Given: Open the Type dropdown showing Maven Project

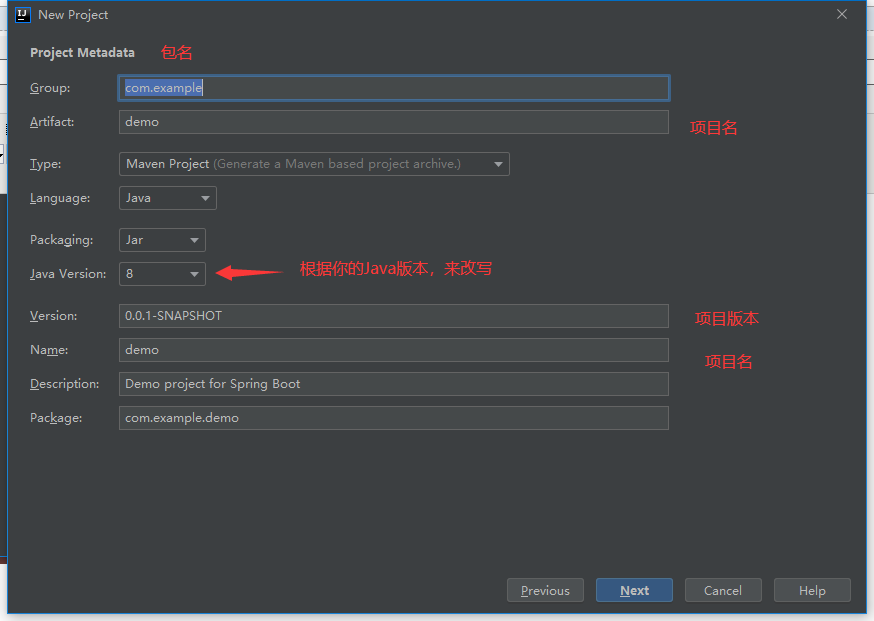Looking at the screenshot, I should coord(314,164).
